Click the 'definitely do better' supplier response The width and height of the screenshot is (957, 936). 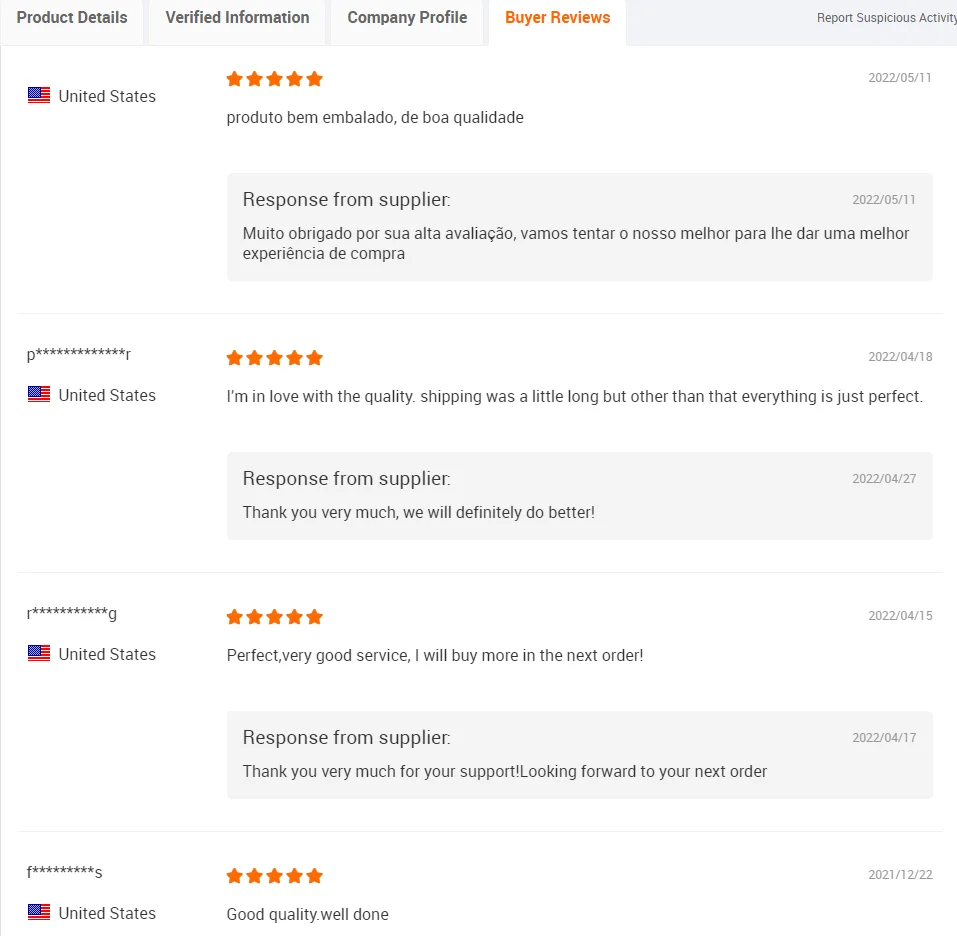click(418, 512)
